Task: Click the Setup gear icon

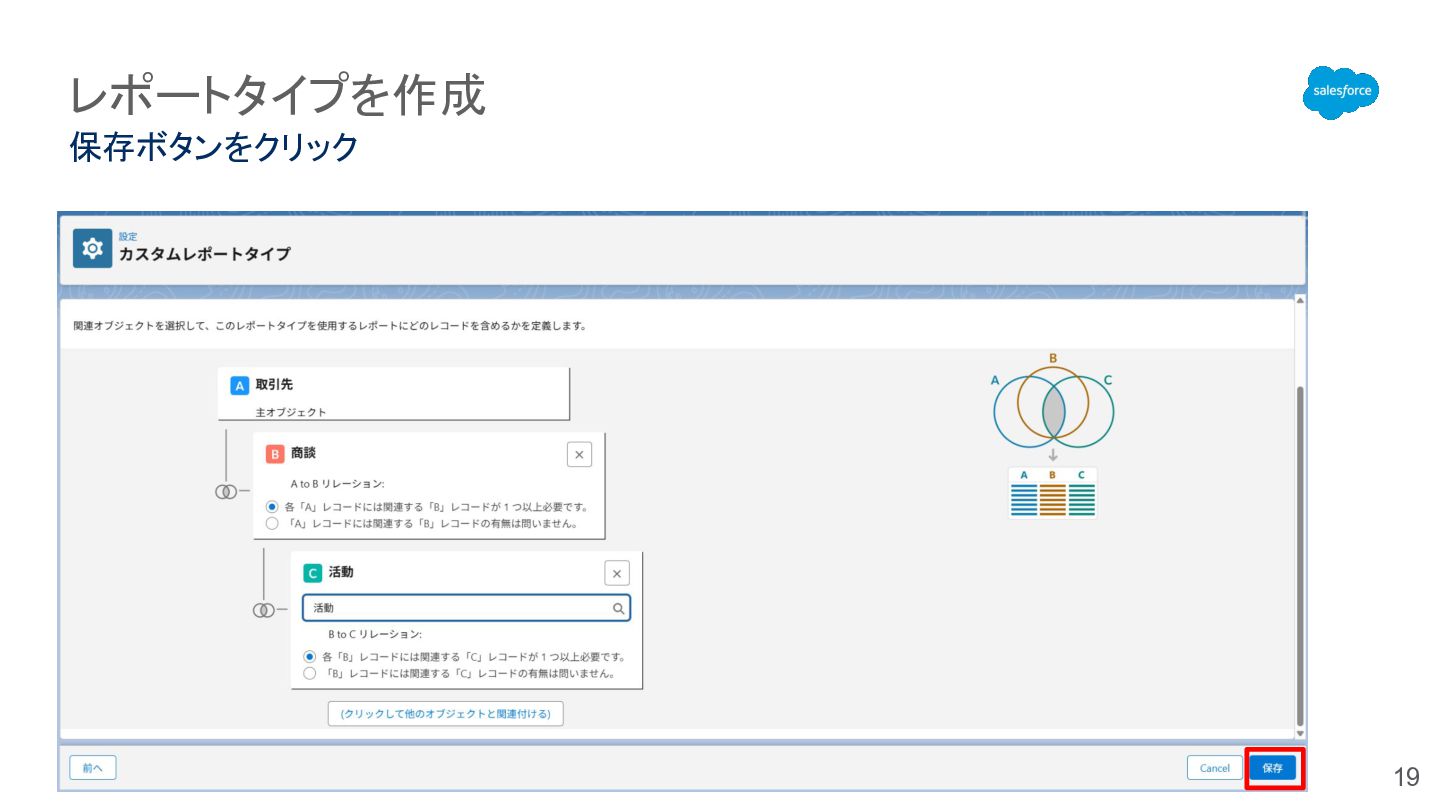Action: click(92, 248)
